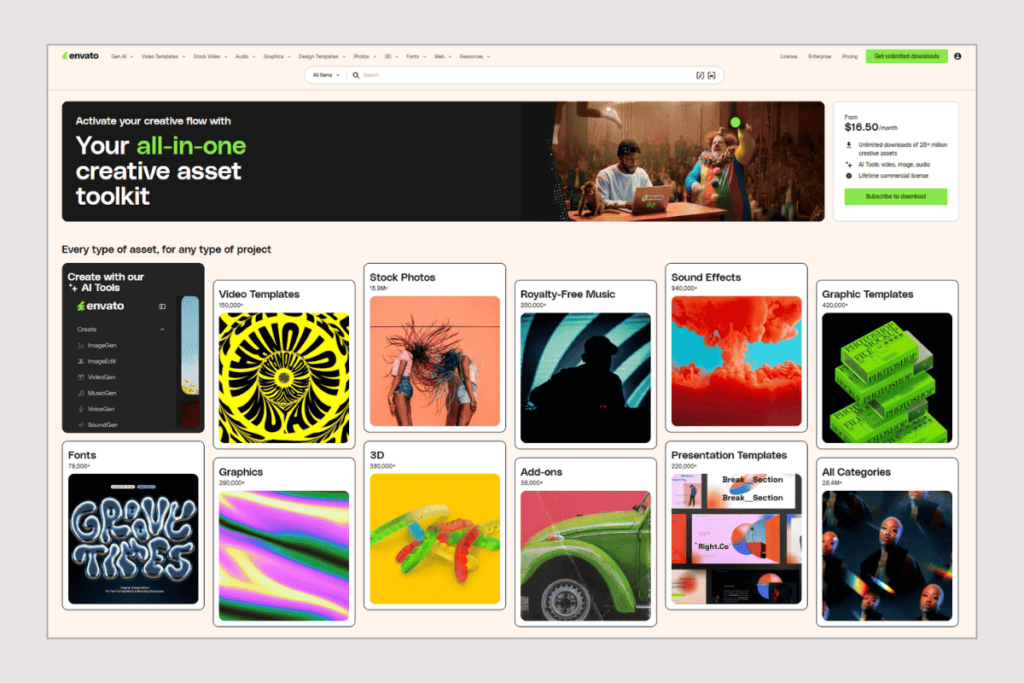Viewport: 1024px width, 683px height.
Task: Open the Sound Effects category card
Action: tap(736, 348)
